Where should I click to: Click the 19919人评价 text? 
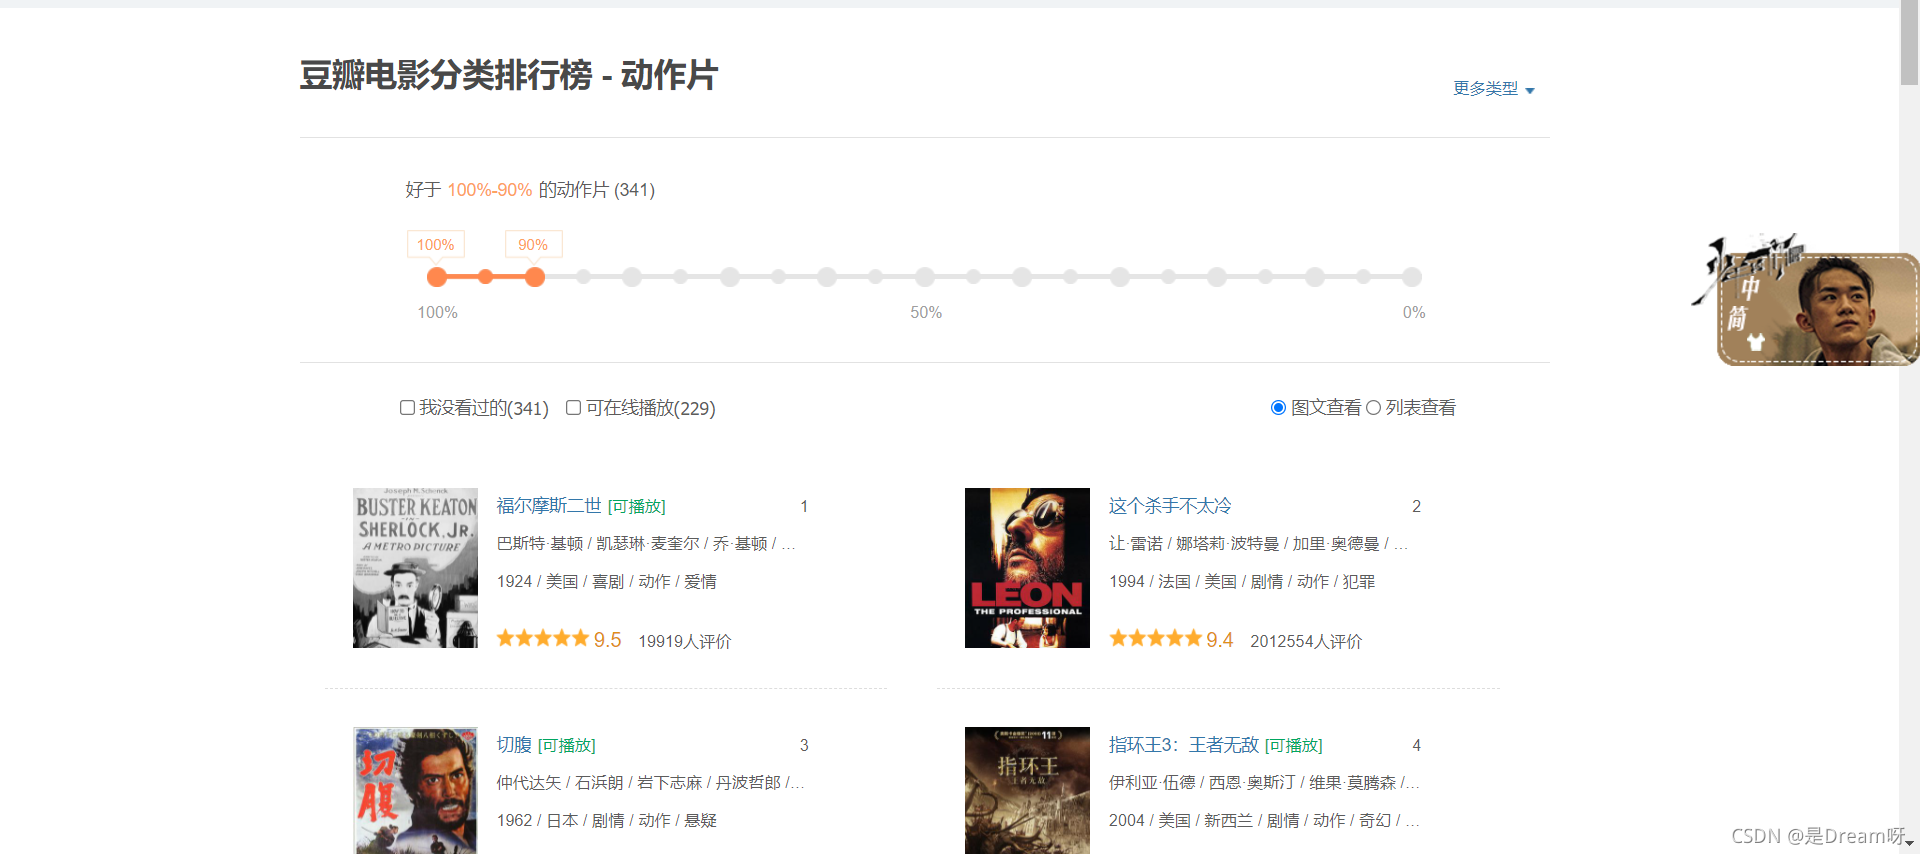[685, 641]
